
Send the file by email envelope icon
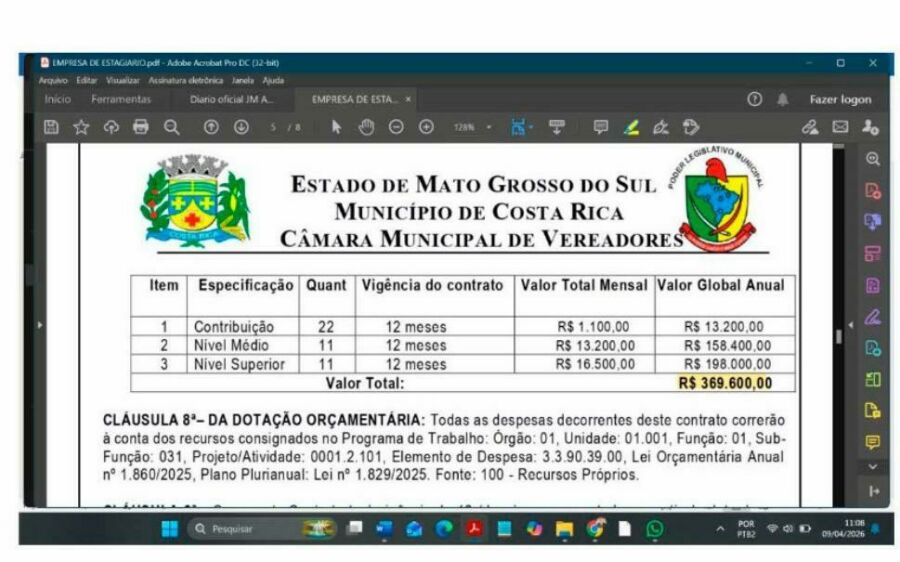[840, 127]
